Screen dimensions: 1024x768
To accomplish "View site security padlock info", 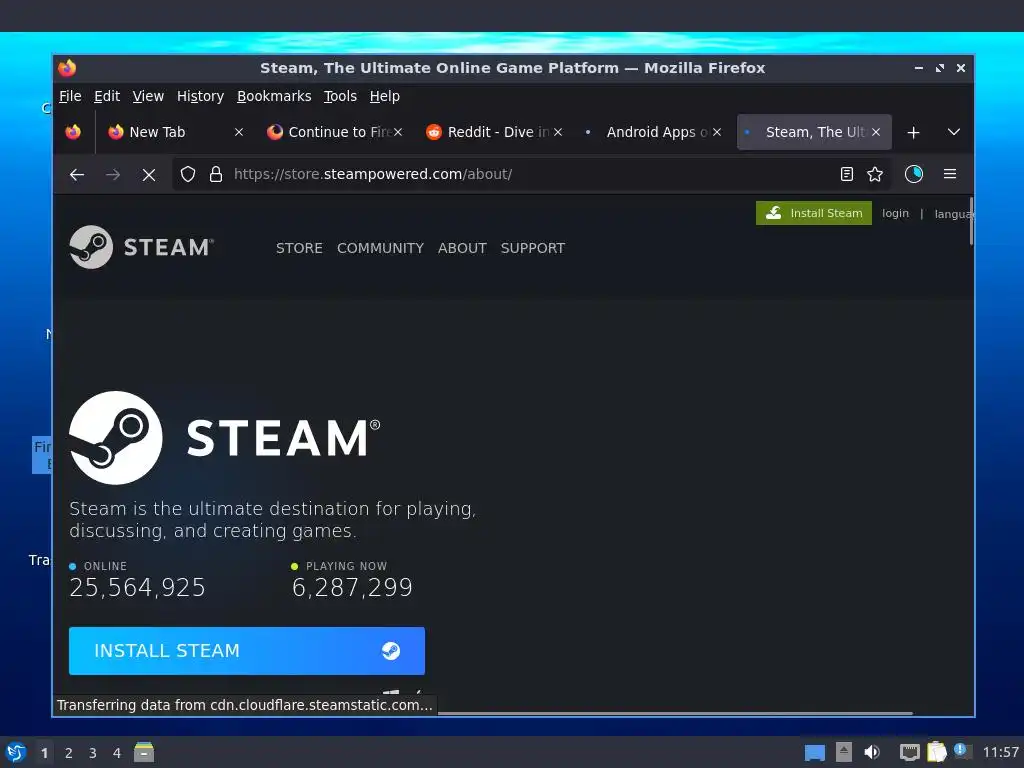I will [x=216, y=174].
